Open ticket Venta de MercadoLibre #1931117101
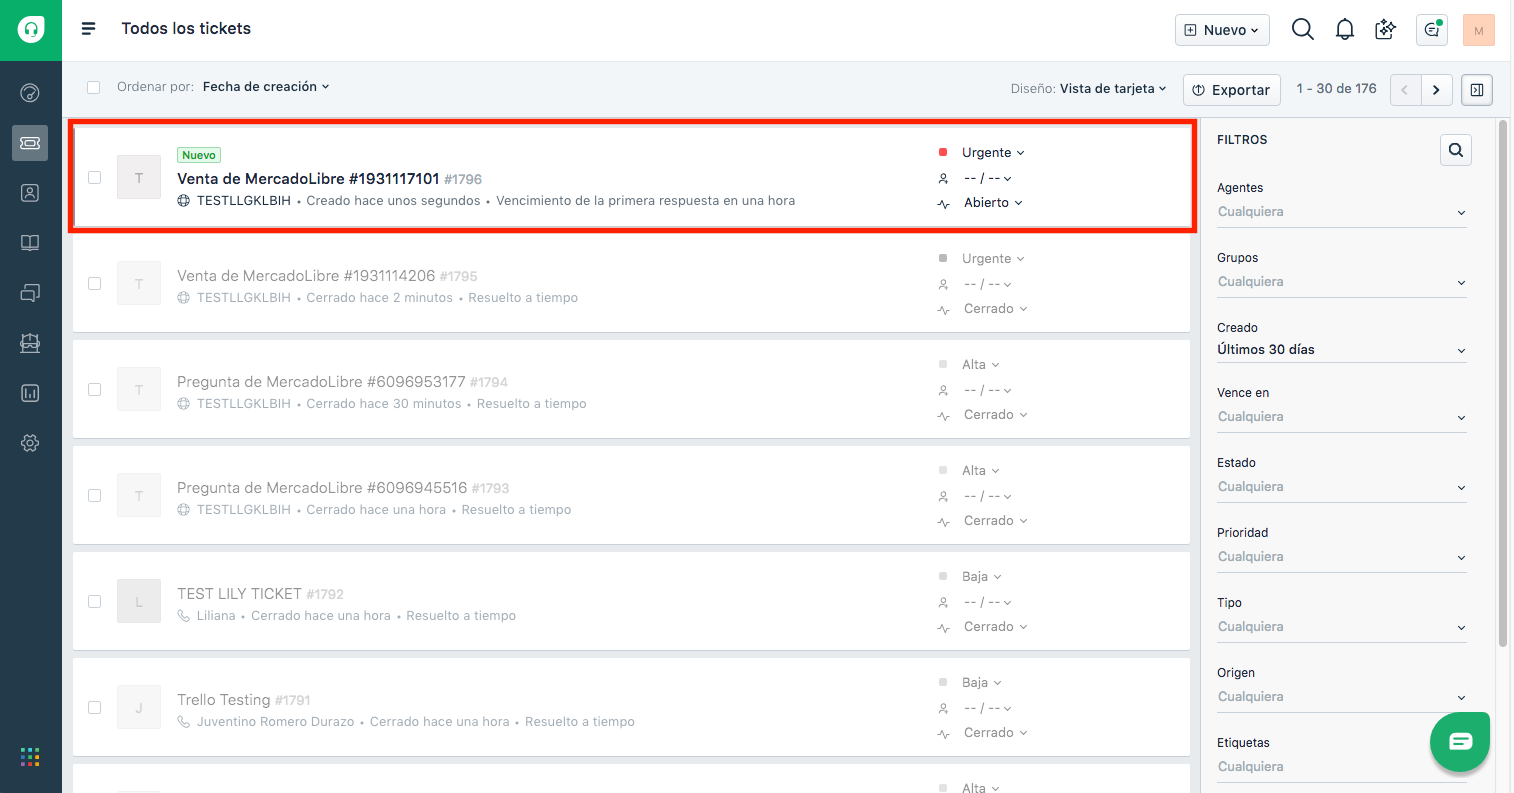This screenshot has width=1514, height=793. 308,179
